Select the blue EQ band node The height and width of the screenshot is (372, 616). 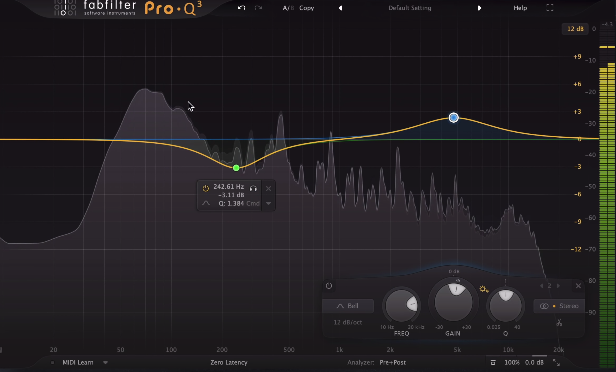[454, 117]
